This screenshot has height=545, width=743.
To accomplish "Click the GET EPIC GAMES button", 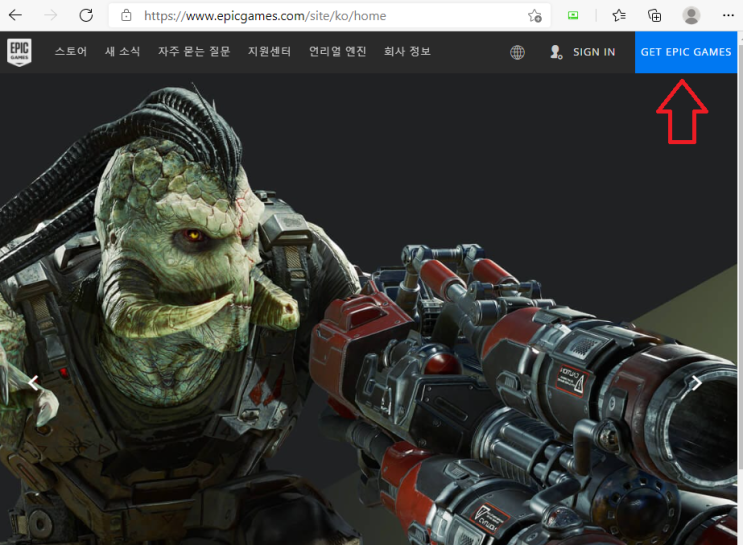I will [686, 52].
